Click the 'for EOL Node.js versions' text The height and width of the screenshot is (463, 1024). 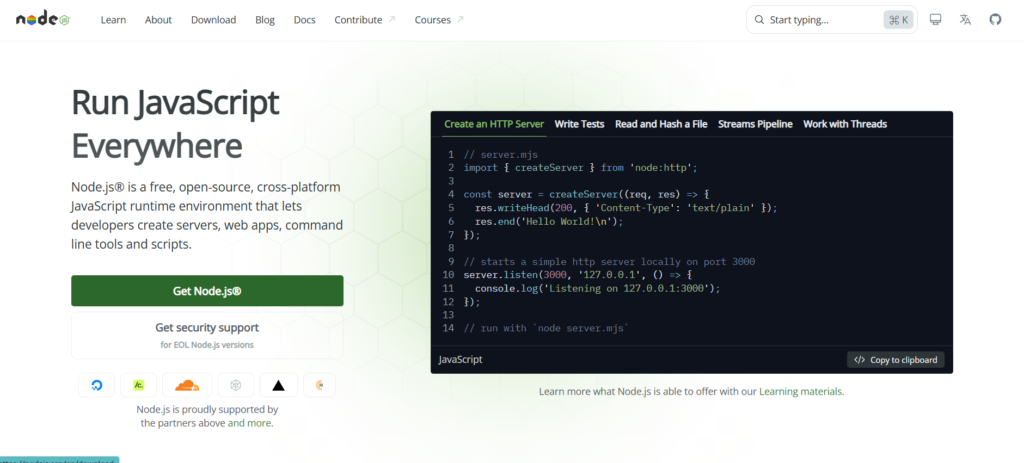click(207, 345)
